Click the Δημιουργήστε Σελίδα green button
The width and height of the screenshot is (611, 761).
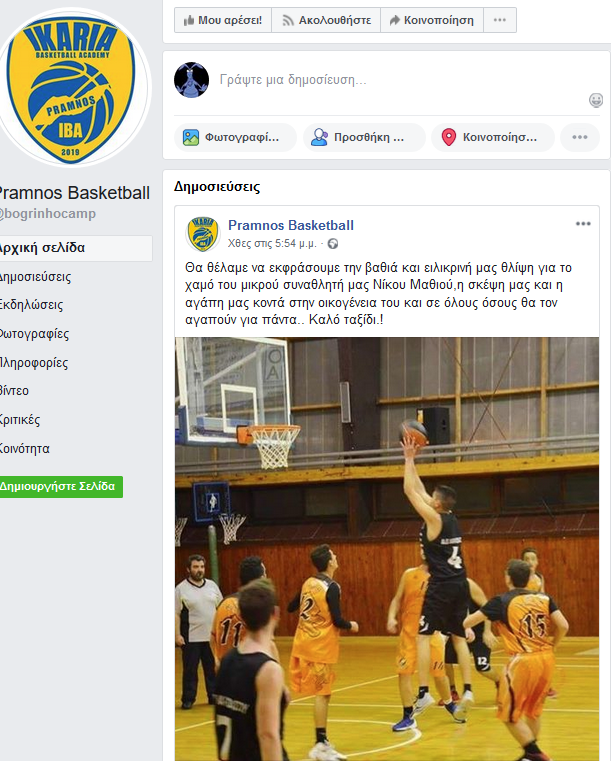(59, 487)
